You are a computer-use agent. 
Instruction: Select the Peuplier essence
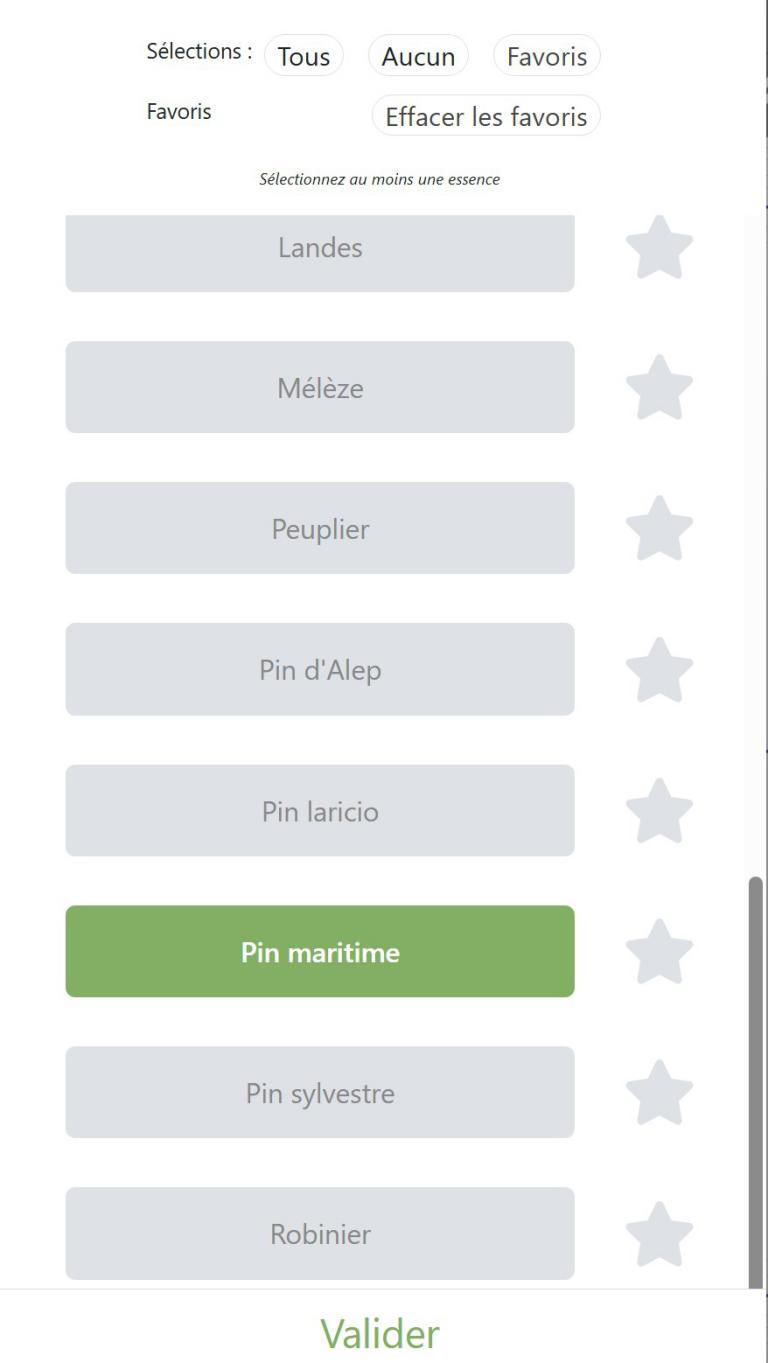(x=320, y=528)
